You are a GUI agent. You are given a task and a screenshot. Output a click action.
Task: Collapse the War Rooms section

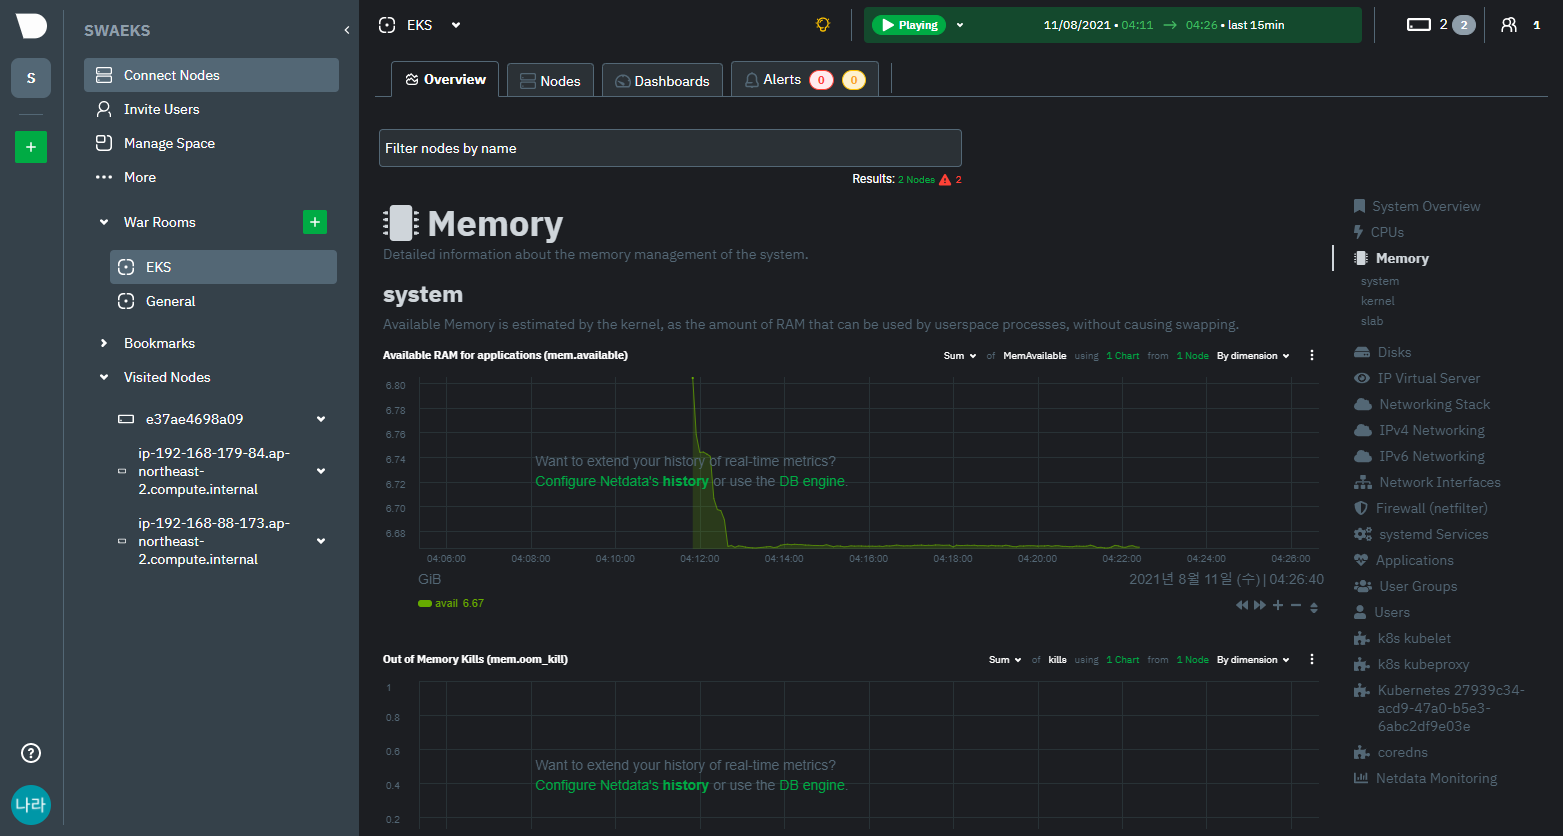[104, 222]
